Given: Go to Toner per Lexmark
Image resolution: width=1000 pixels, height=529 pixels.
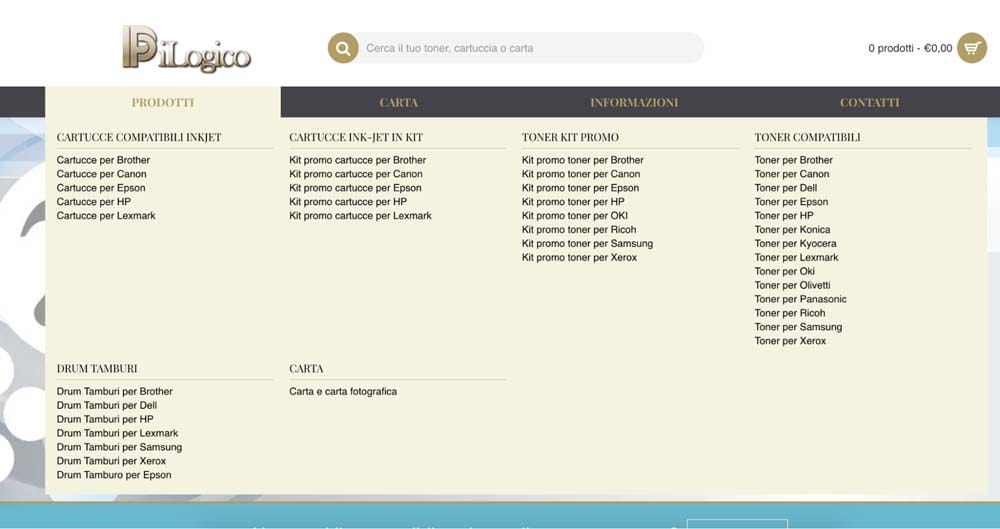Looking at the screenshot, I should [x=797, y=258].
